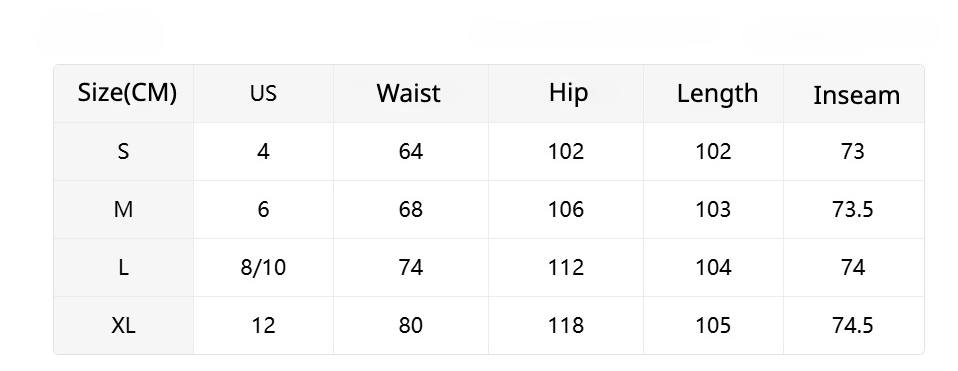
Task: Click the waist value 80 cell
Action: 411,326
